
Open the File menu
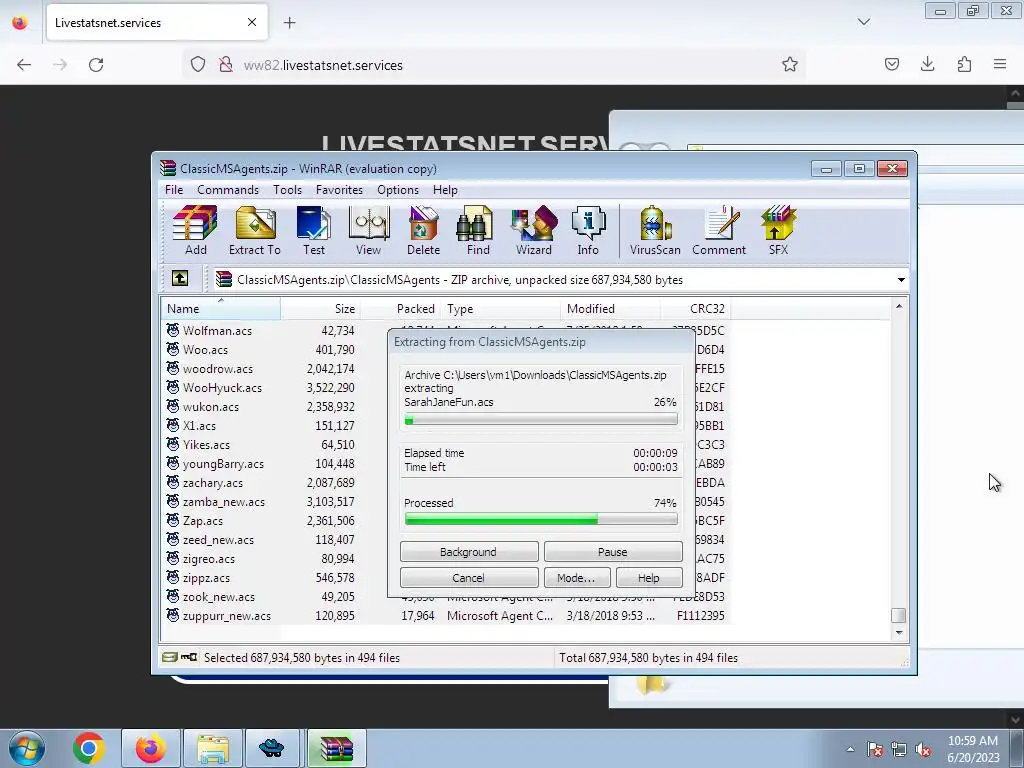point(174,190)
